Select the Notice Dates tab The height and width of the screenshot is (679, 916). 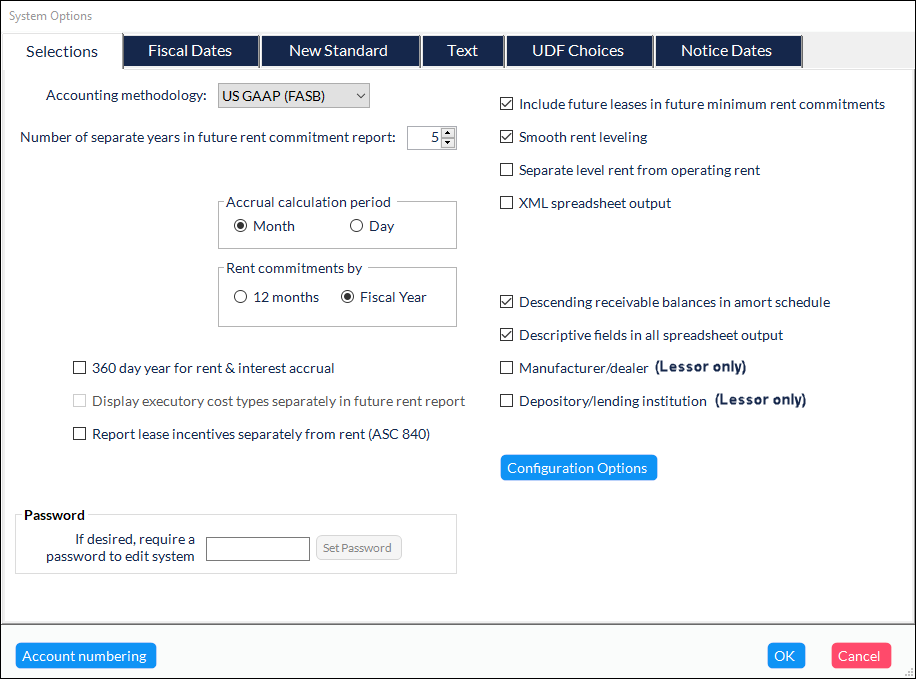point(726,51)
